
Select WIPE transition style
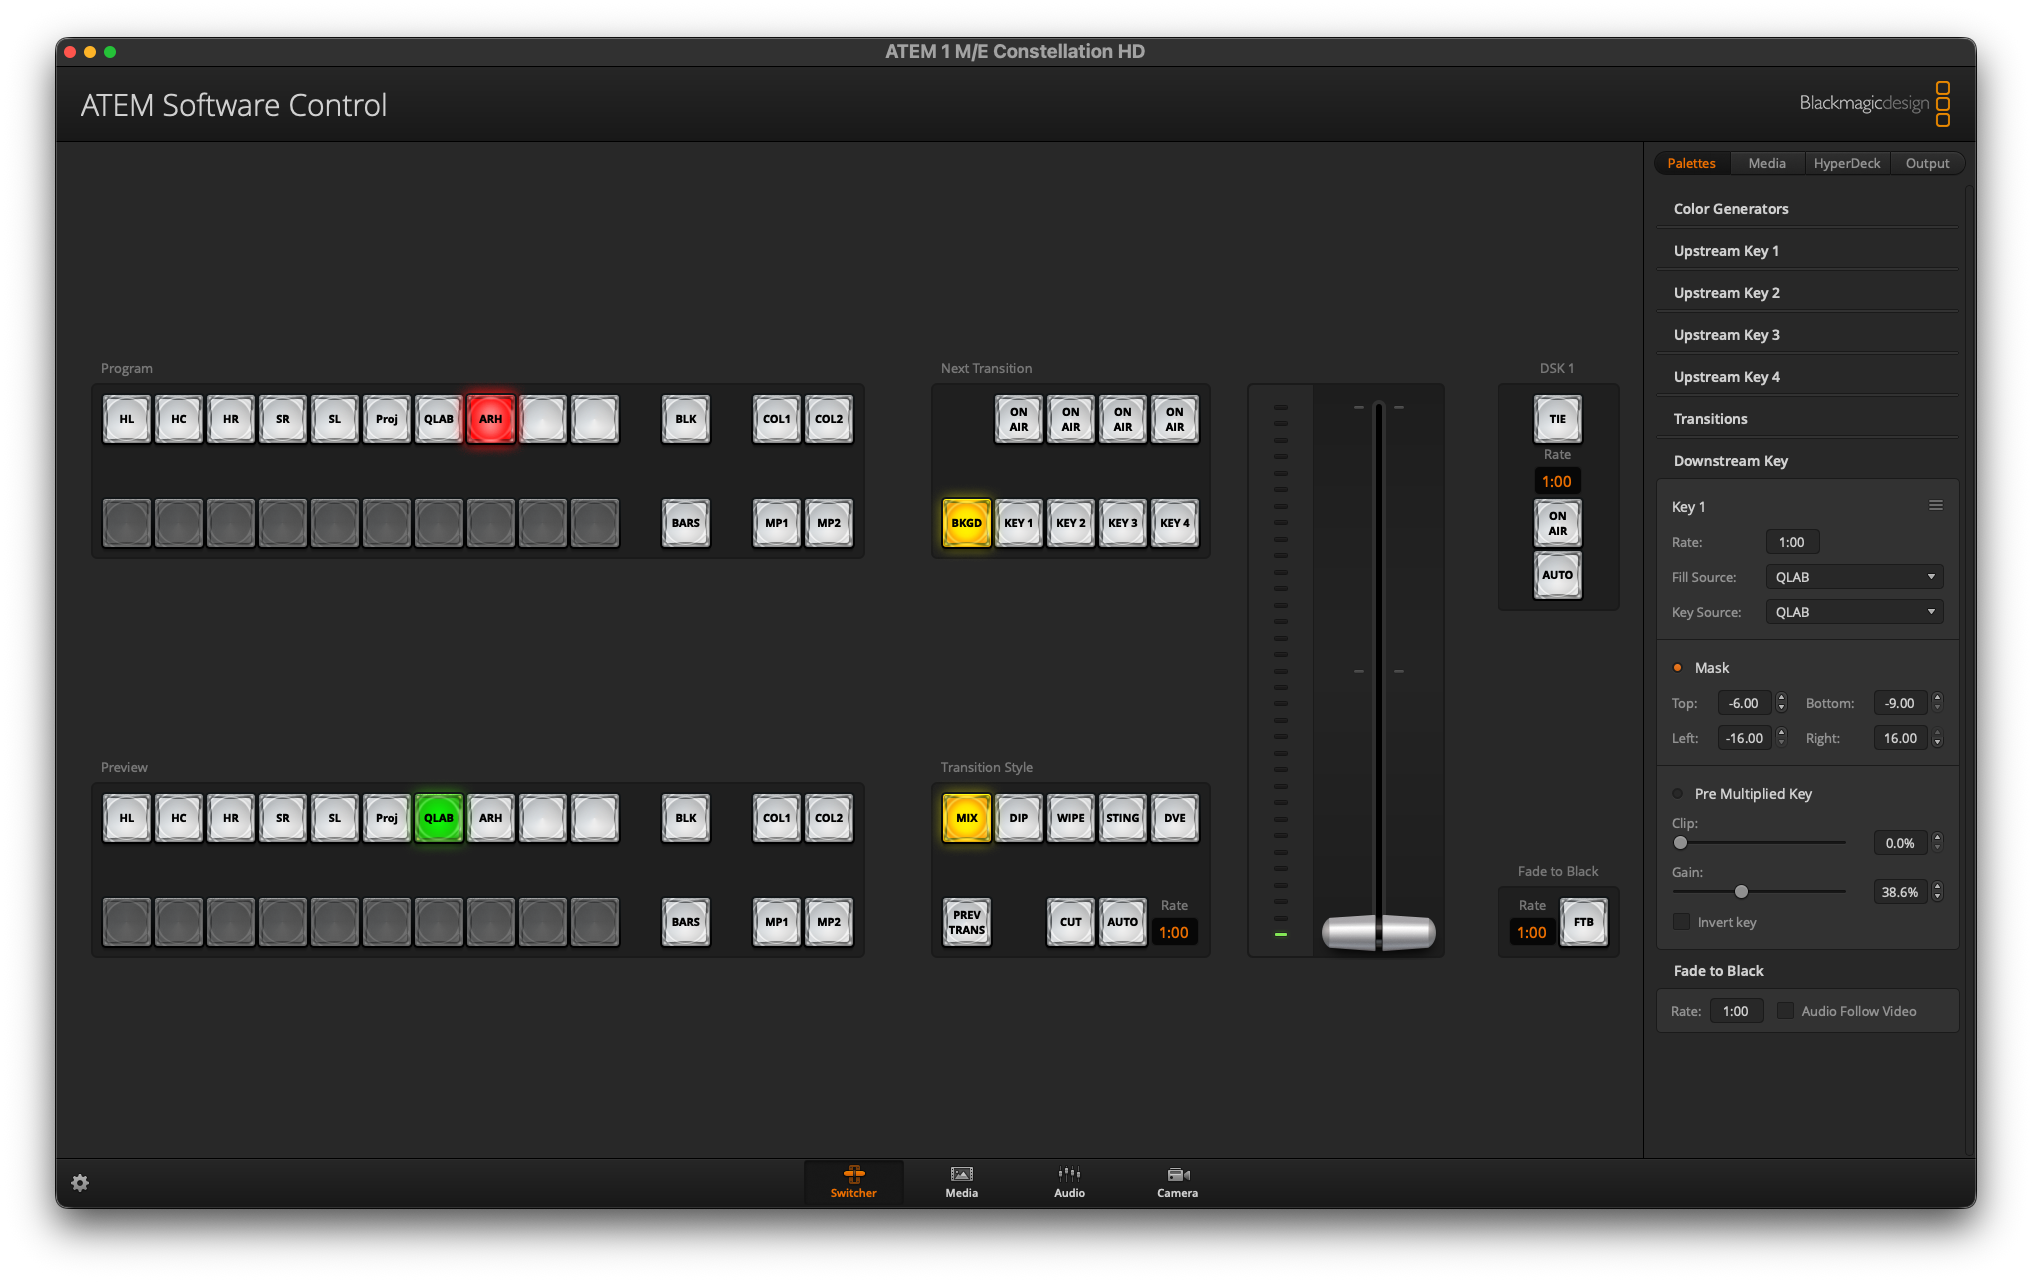coord(1071,818)
